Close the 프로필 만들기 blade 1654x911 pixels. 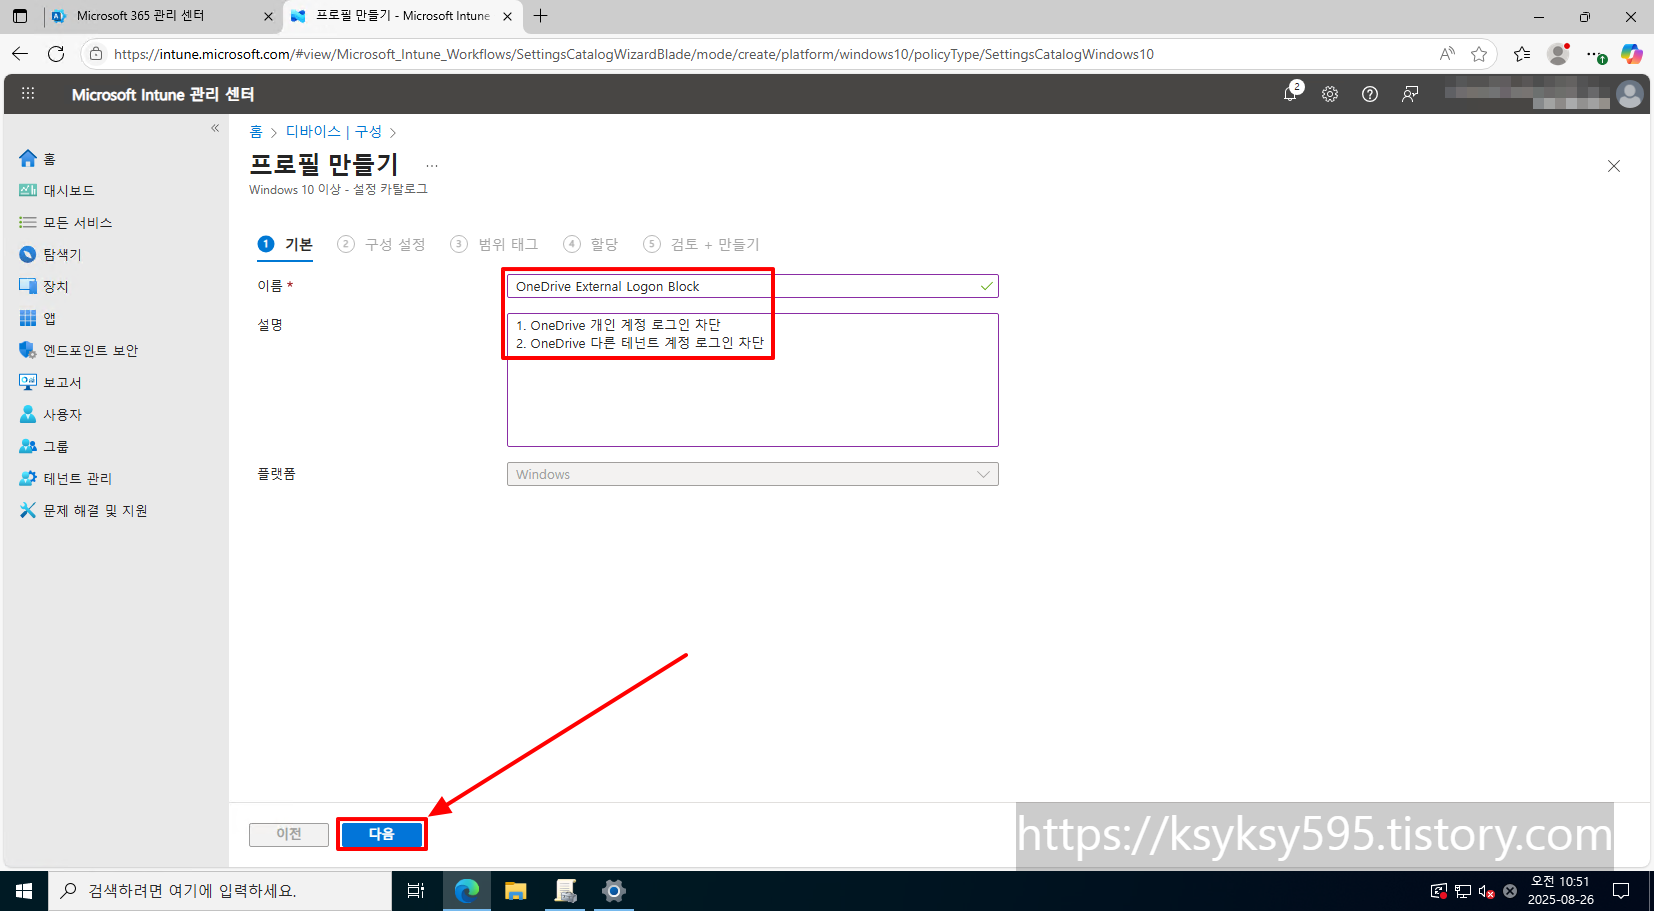[x=1614, y=166]
